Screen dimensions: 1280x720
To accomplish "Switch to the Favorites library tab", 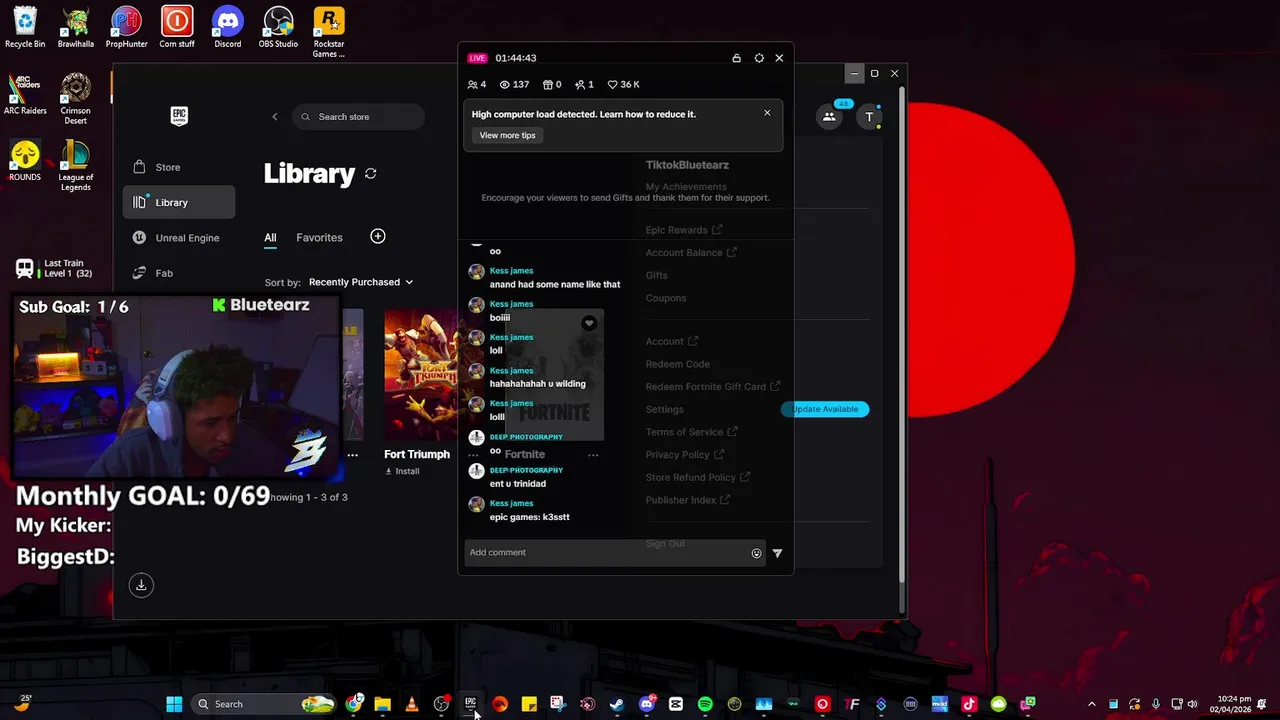I will click(x=319, y=237).
